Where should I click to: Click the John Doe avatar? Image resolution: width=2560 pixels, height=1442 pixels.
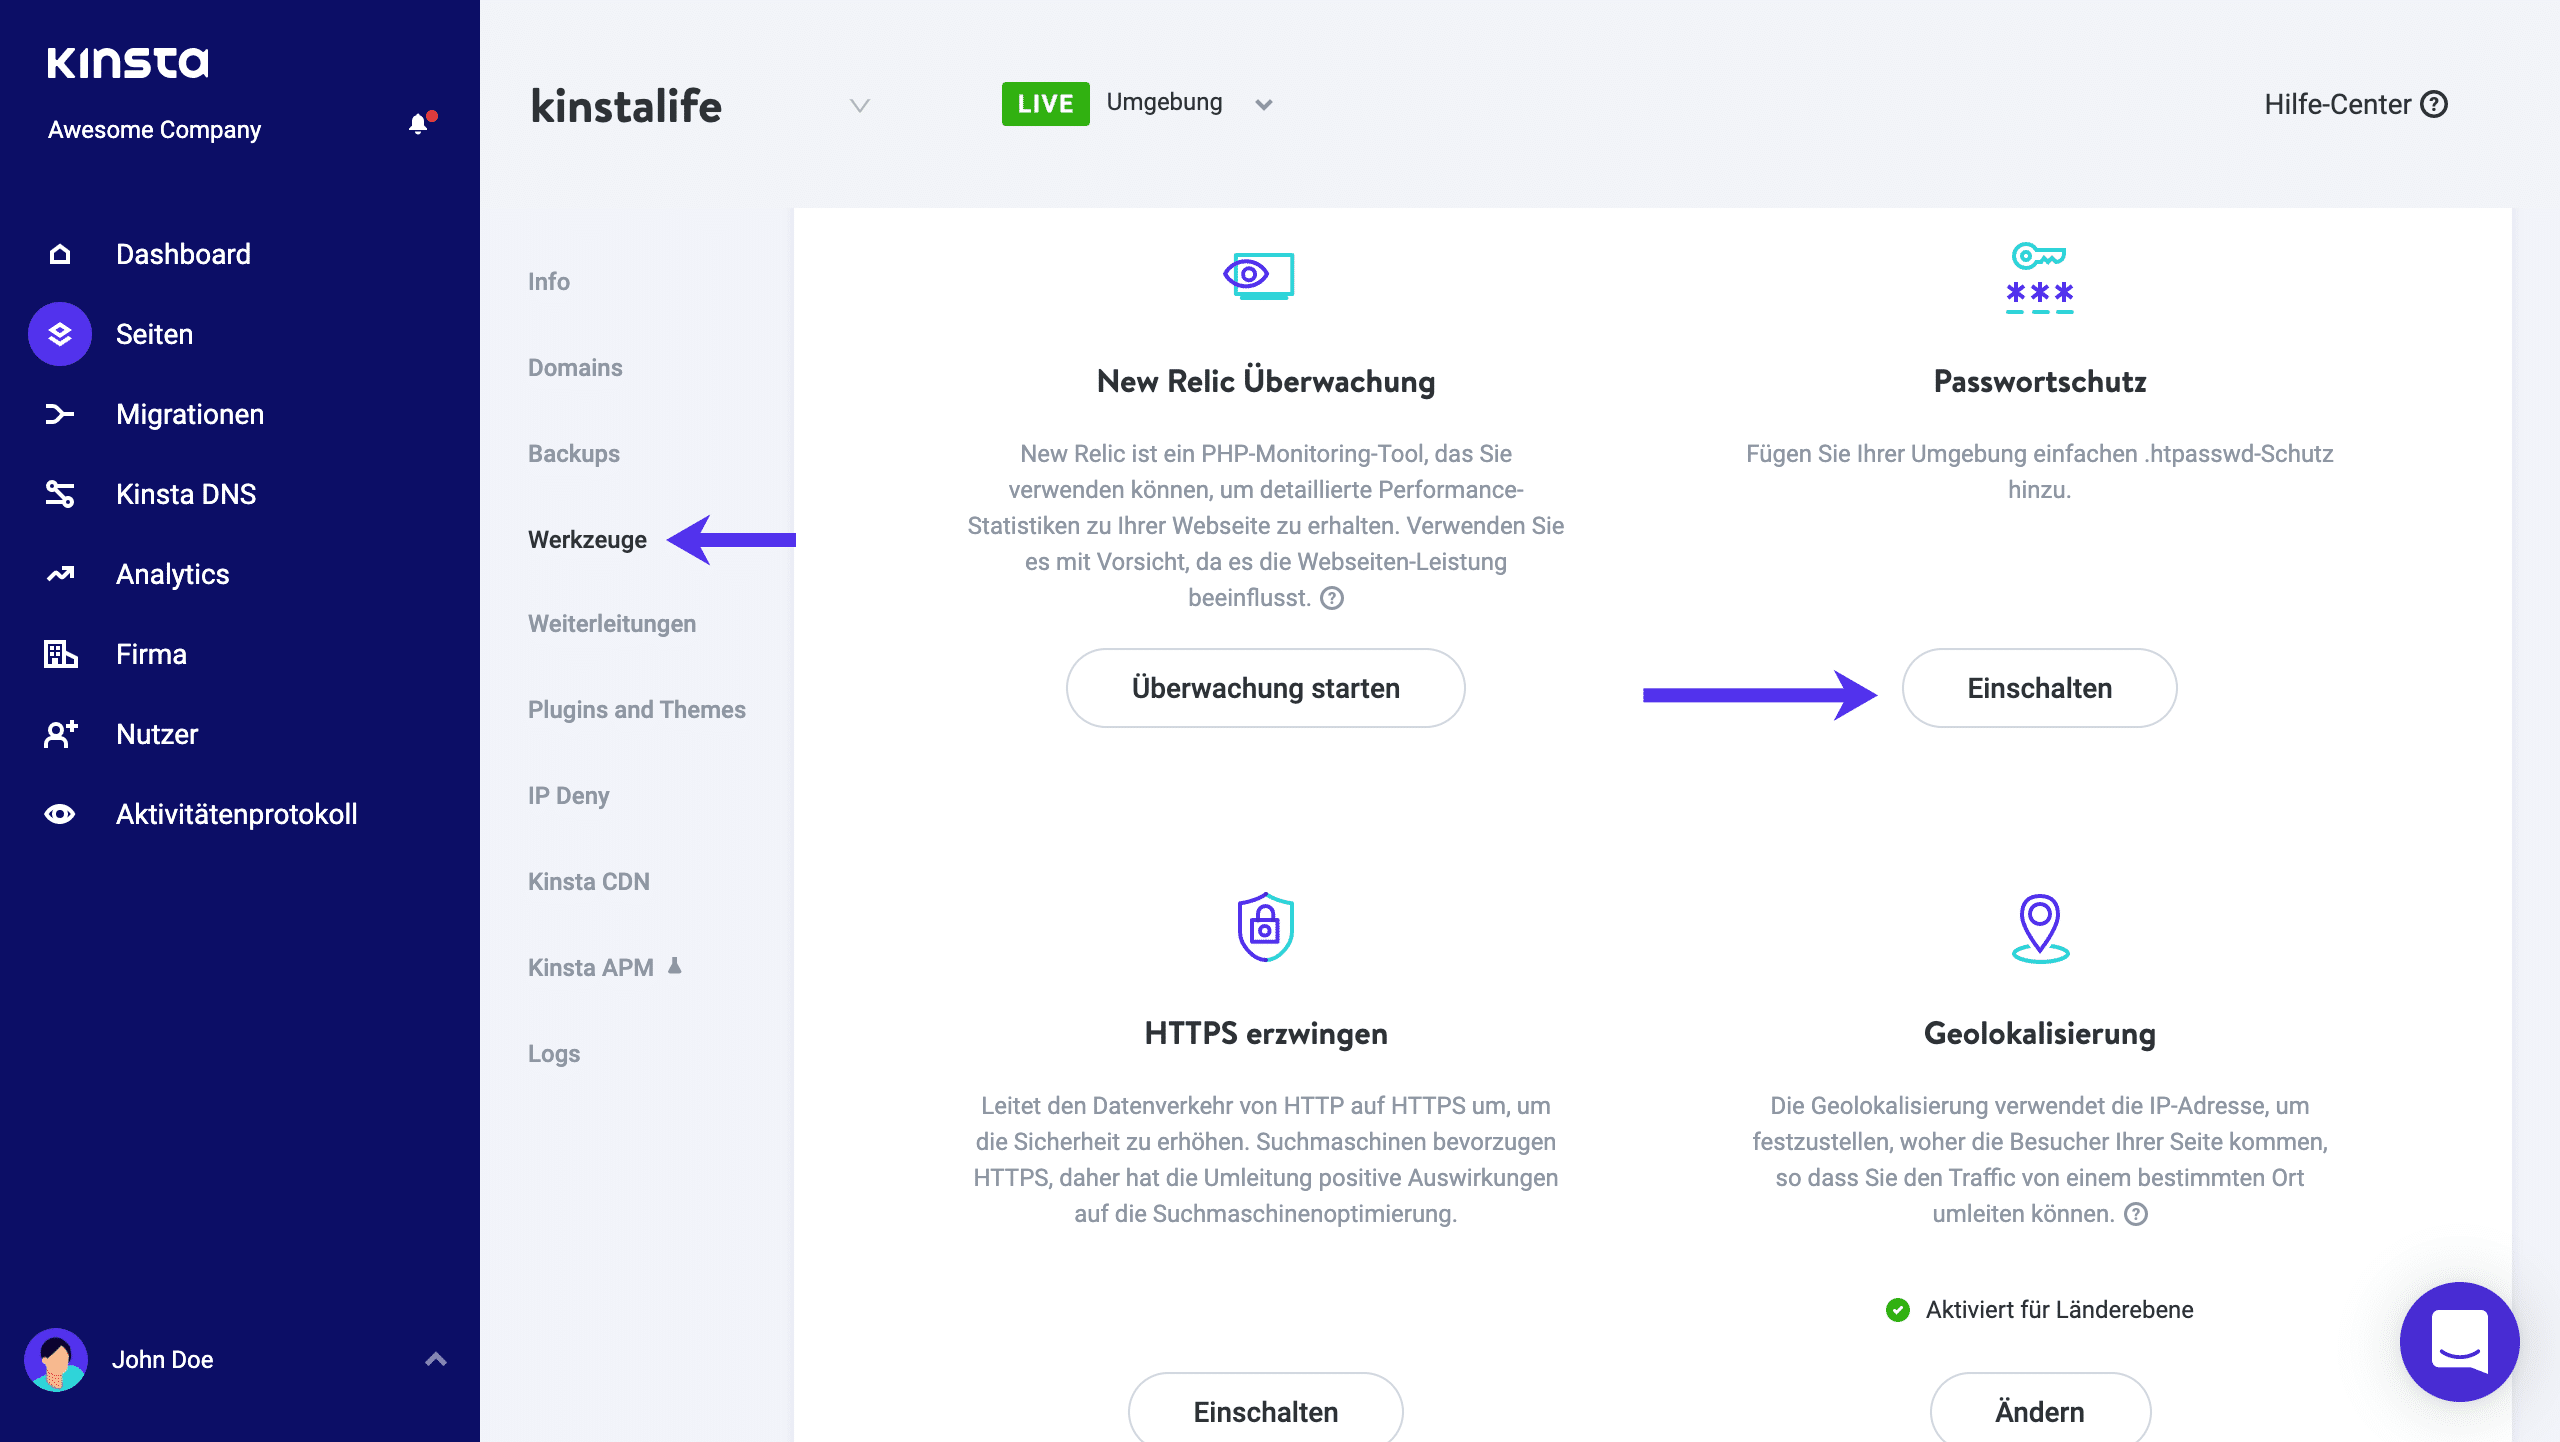coord(56,1359)
